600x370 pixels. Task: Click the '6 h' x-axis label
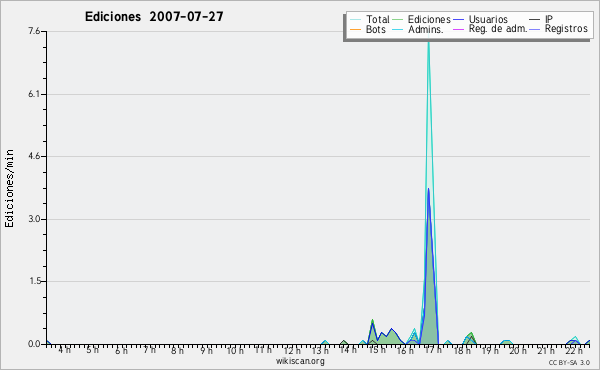121,350
